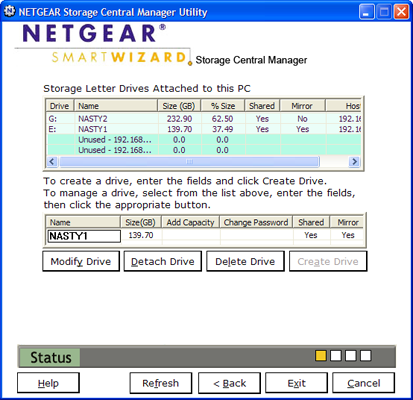Click the Exit button
Viewport: 413px width, 400px height.
click(296, 383)
